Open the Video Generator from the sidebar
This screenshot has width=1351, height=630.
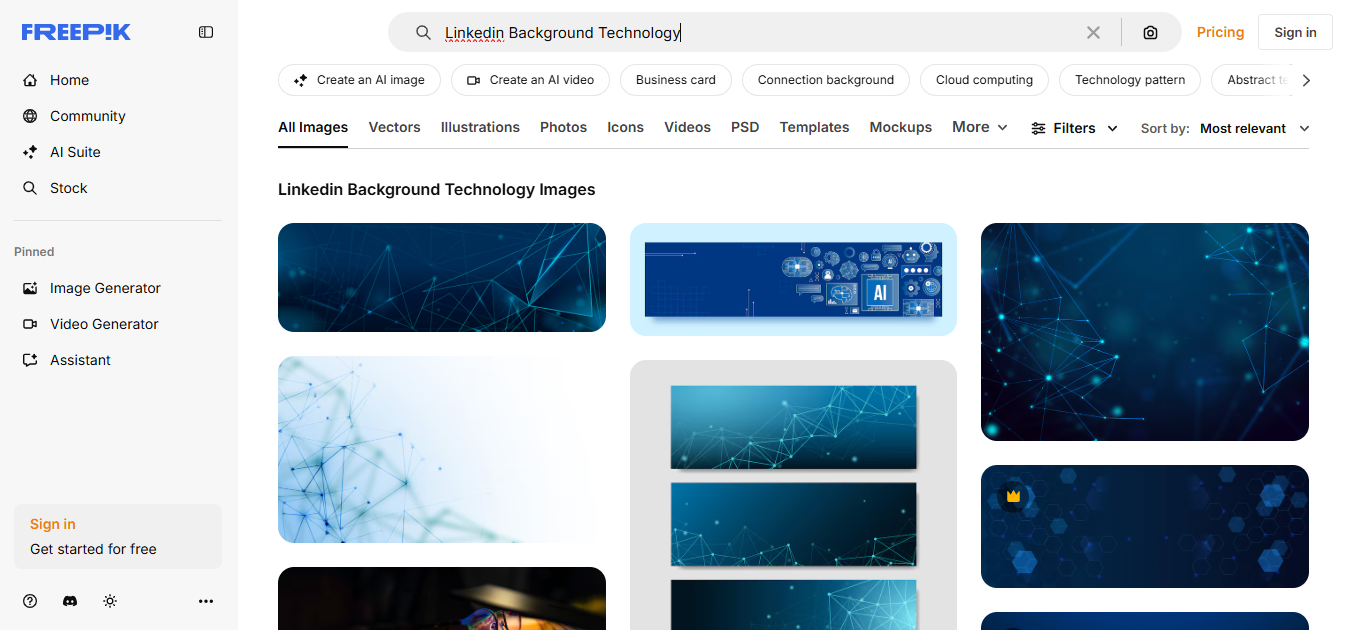pos(103,324)
